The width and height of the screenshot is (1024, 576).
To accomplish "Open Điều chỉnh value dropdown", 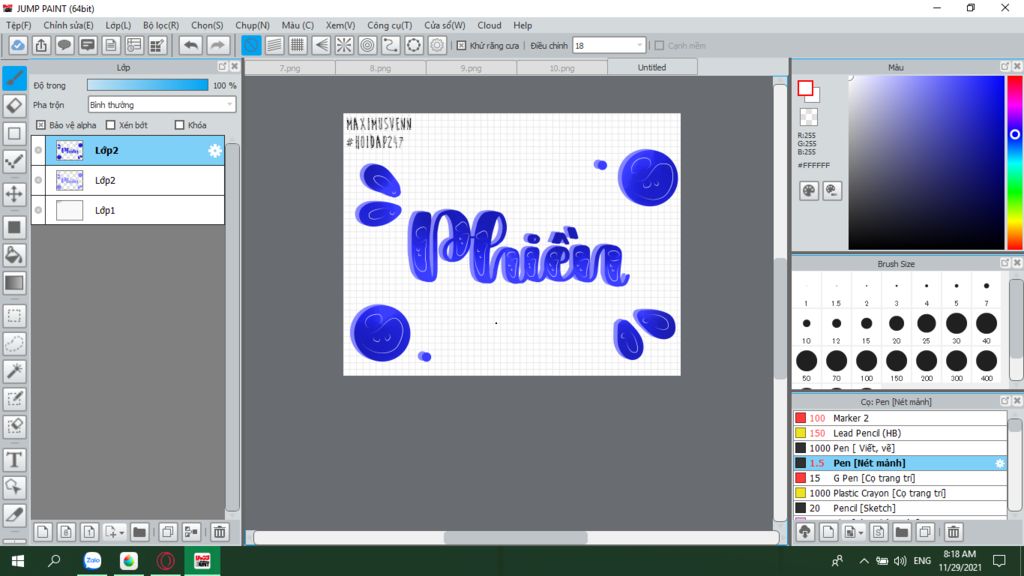I will [x=609, y=46].
